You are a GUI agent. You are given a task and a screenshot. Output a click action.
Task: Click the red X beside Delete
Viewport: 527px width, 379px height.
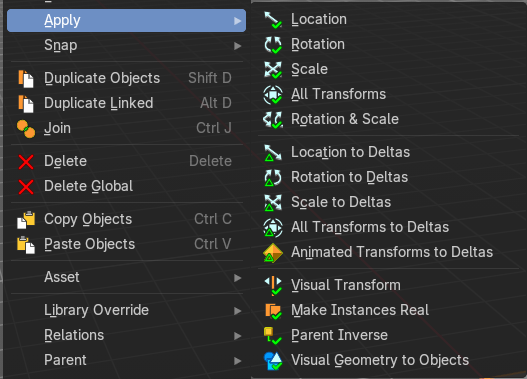click(x=26, y=162)
